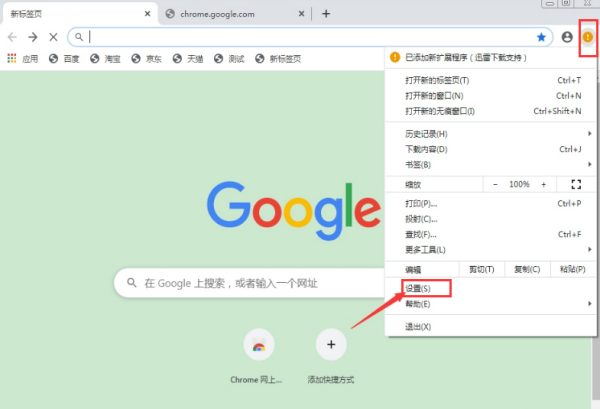Select the 新标签页 tab

tap(80, 14)
